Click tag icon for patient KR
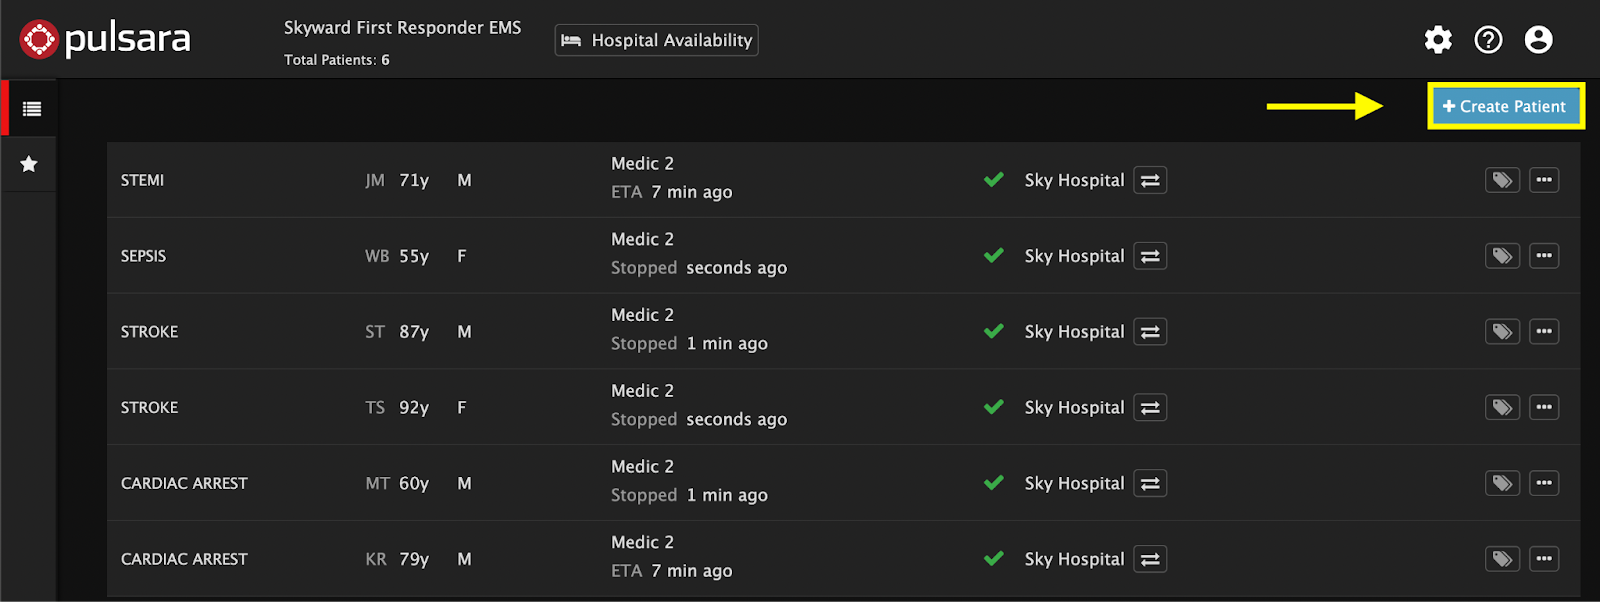 coord(1502,559)
